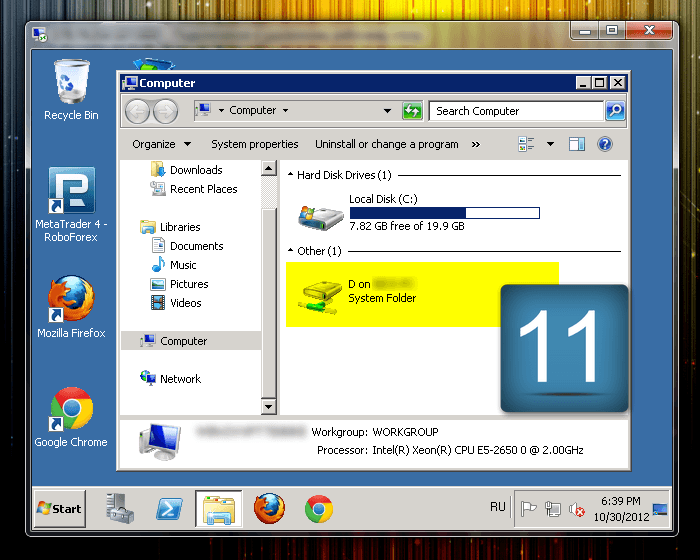700x560 pixels.
Task: Switch the RU input language indicator
Action: click(497, 507)
